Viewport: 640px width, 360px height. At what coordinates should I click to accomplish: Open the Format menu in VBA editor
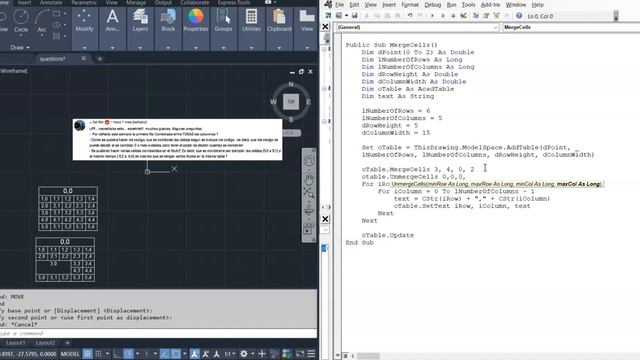click(410, 5)
